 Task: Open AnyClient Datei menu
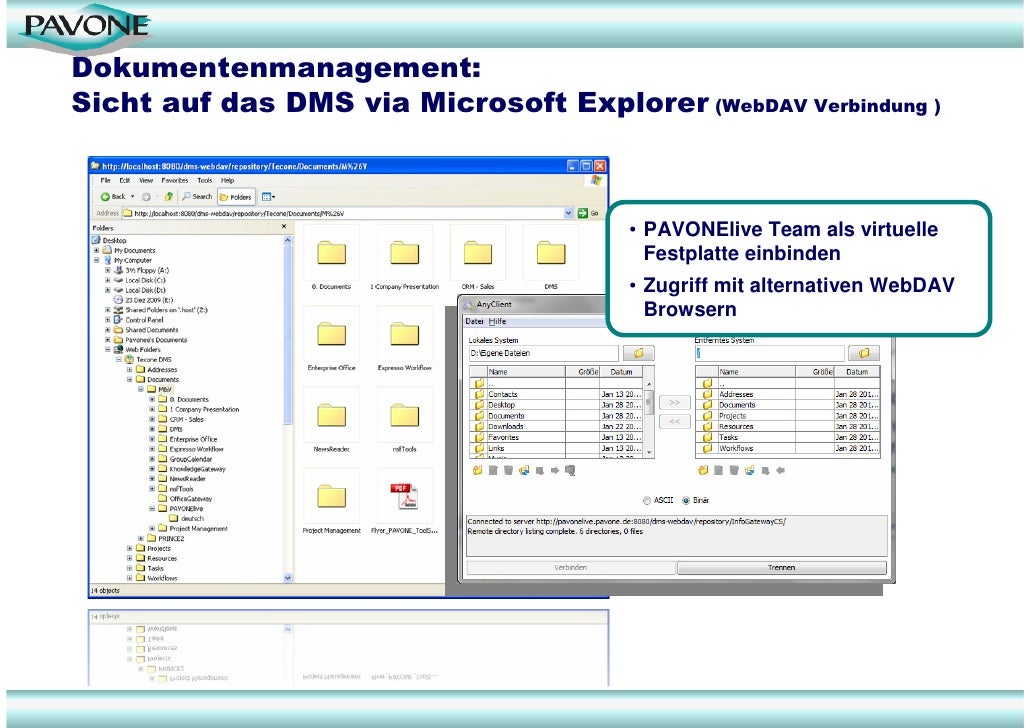click(474, 321)
